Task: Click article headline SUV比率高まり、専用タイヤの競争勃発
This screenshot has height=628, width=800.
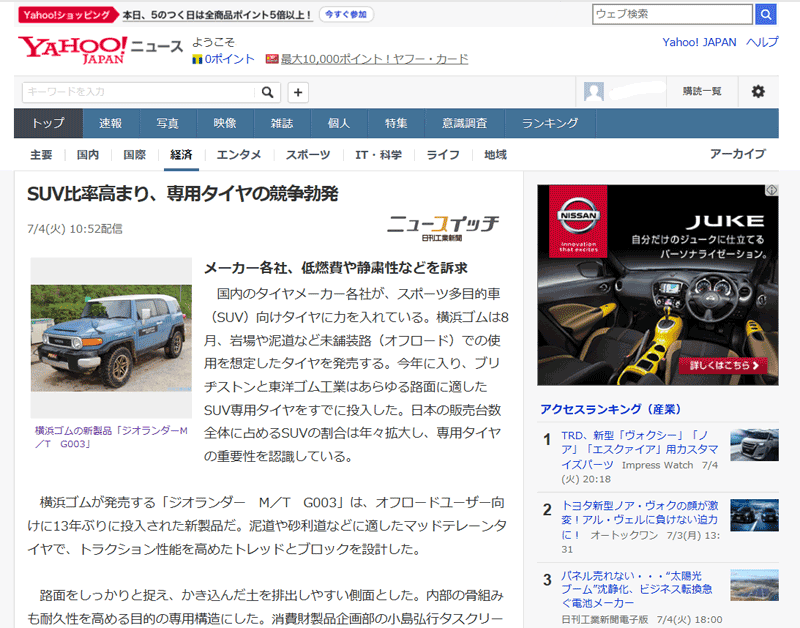Action: pyautogui.click(x=183, y=194)
